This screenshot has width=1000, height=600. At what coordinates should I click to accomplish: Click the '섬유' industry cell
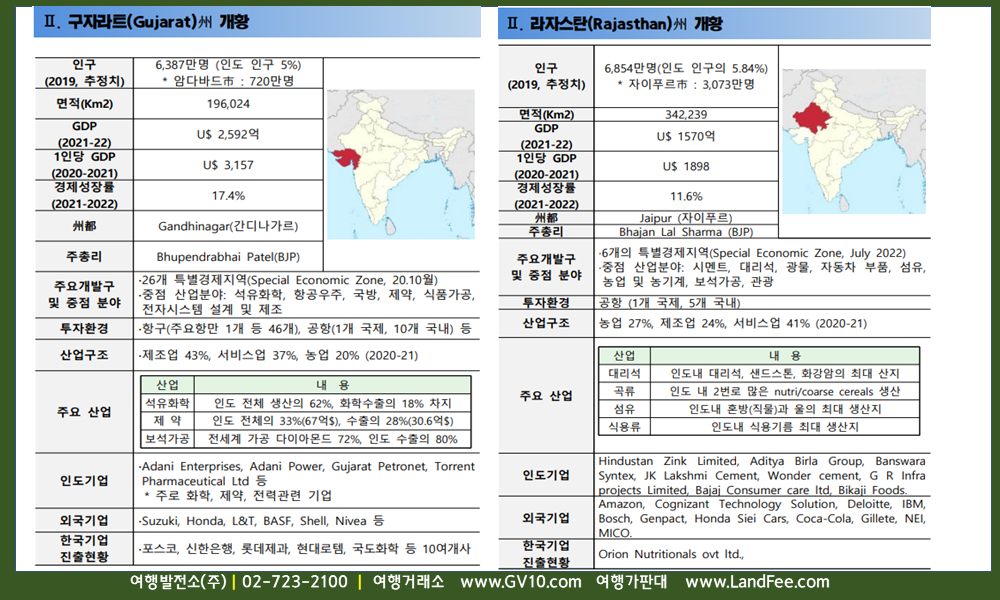pyautogui.click(x=624, y=409)
